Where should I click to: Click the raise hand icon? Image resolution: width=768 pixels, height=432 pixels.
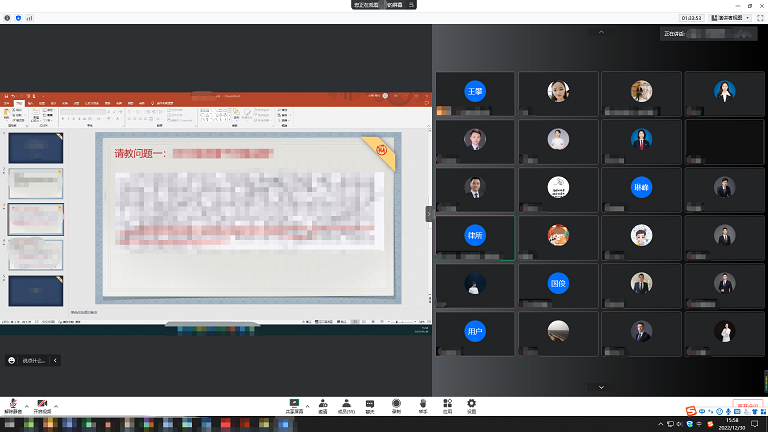(422, 404)
